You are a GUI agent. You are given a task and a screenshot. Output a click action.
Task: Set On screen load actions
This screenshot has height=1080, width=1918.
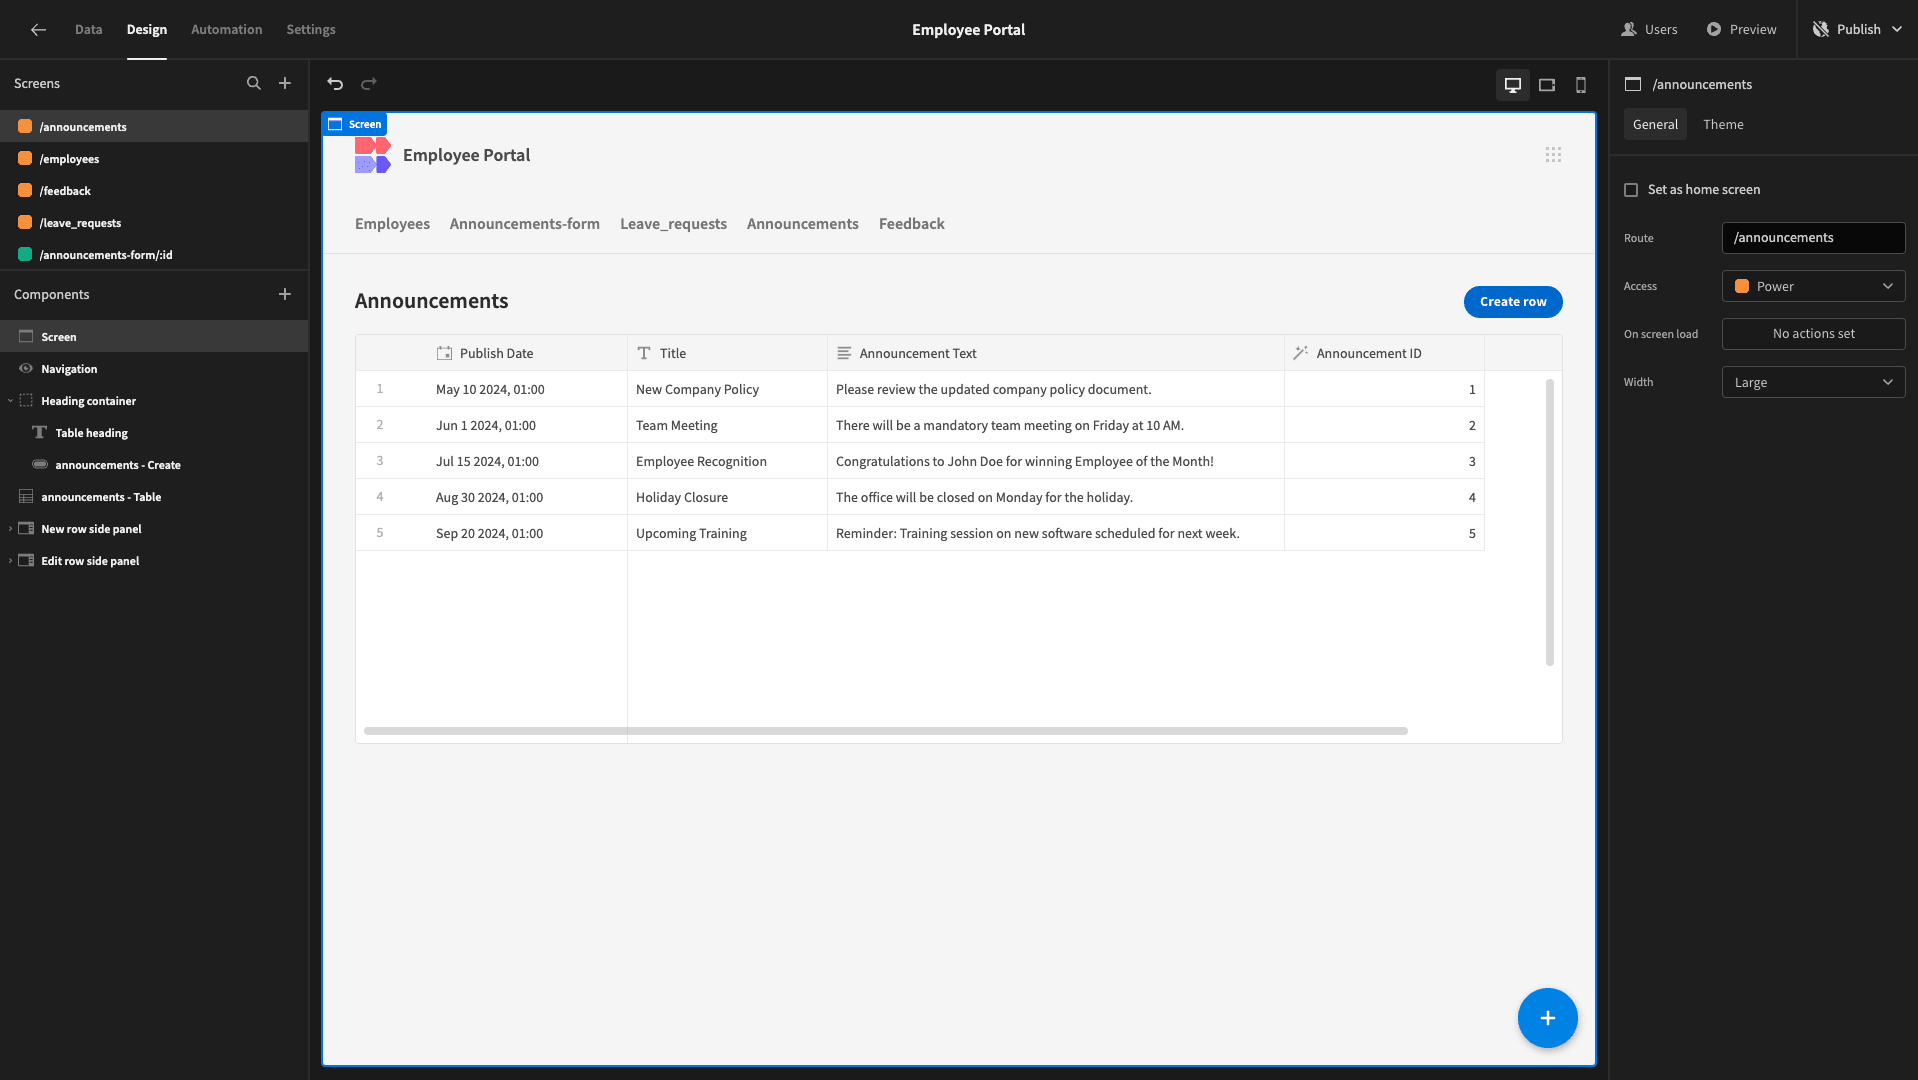tap(1813, 334)
